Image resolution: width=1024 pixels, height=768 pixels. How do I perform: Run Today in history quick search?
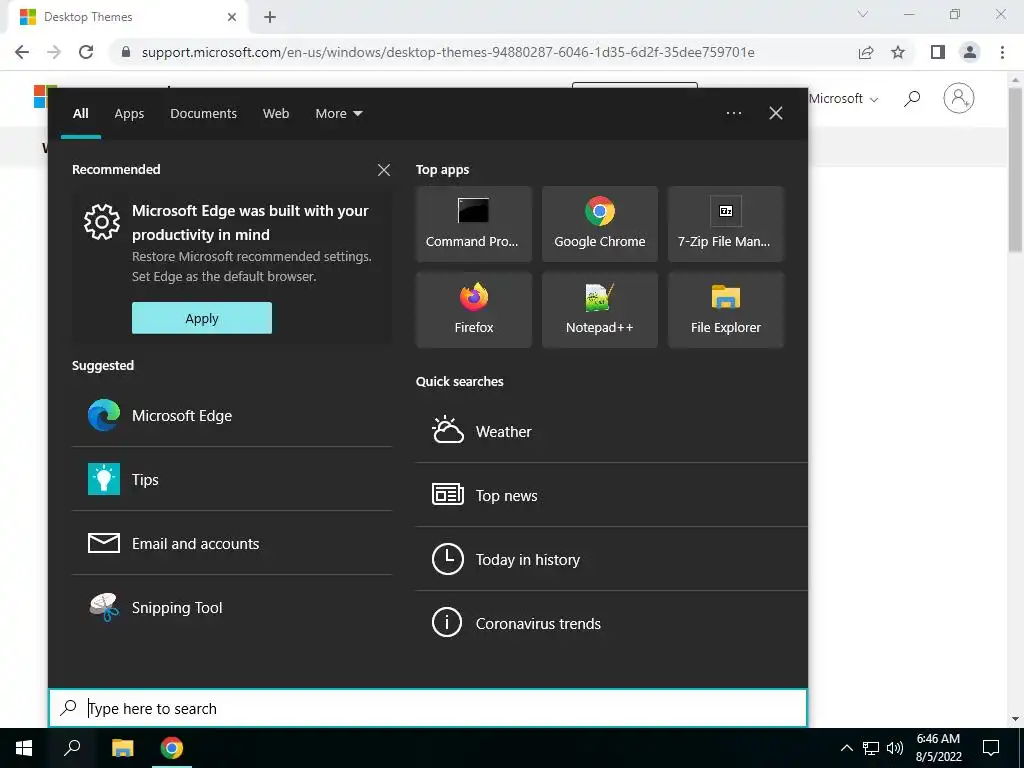(x=611, y=559)
